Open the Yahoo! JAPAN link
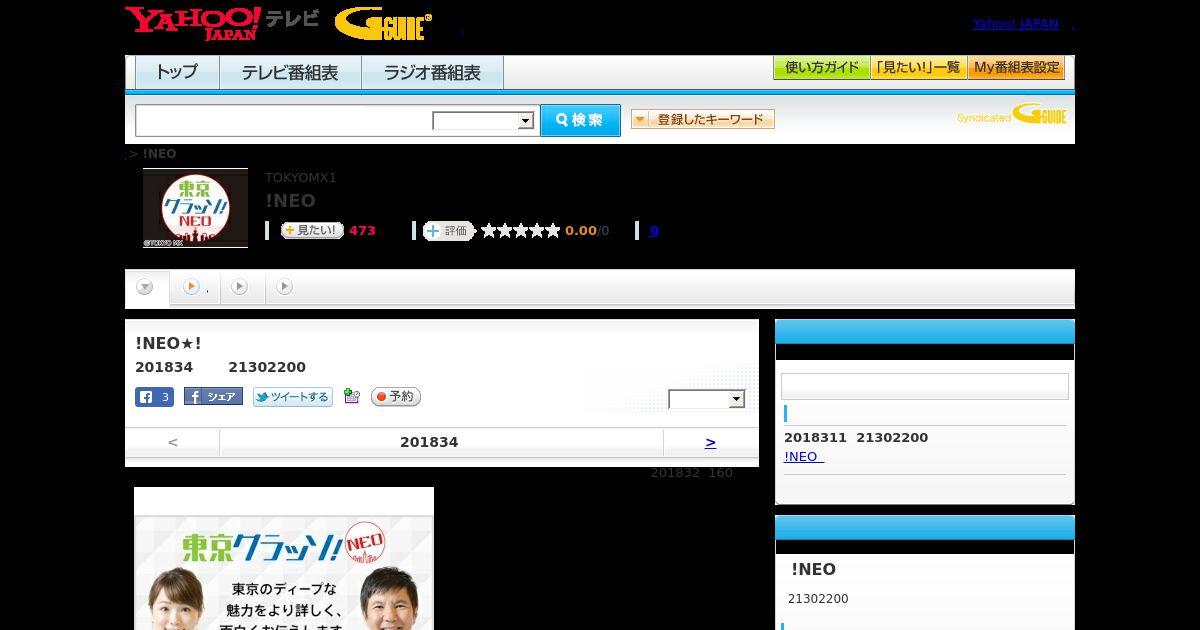Viewport: 1200px width, 630px height. pyautogui.click(x=1015, y=23)
